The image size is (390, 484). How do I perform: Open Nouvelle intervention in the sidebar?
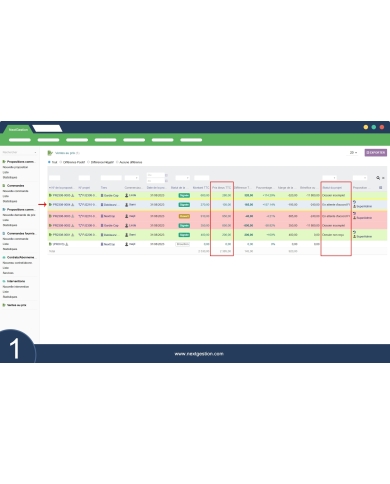16,287
